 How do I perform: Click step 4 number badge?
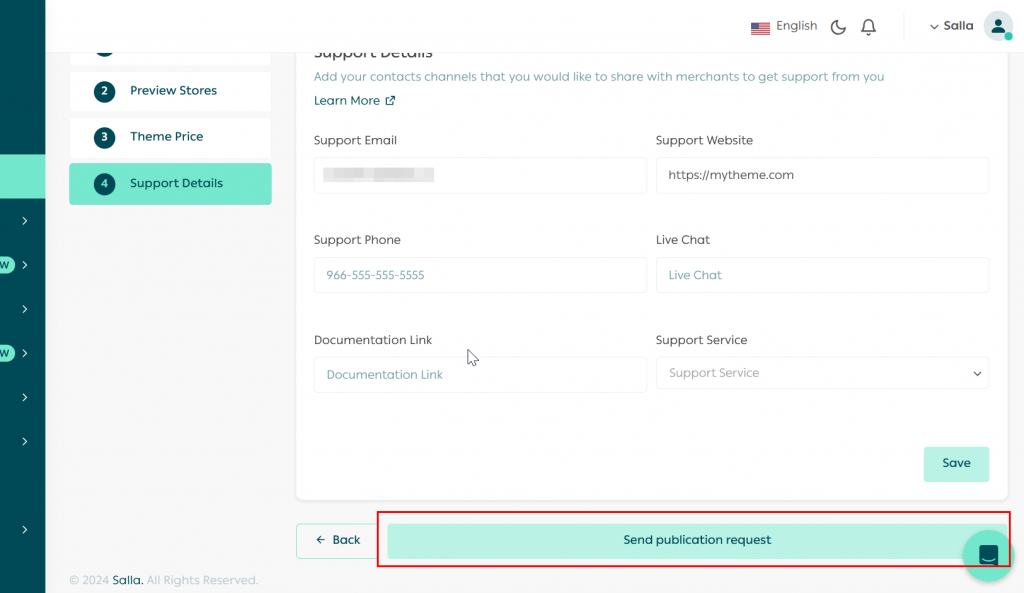click(104, 184)
